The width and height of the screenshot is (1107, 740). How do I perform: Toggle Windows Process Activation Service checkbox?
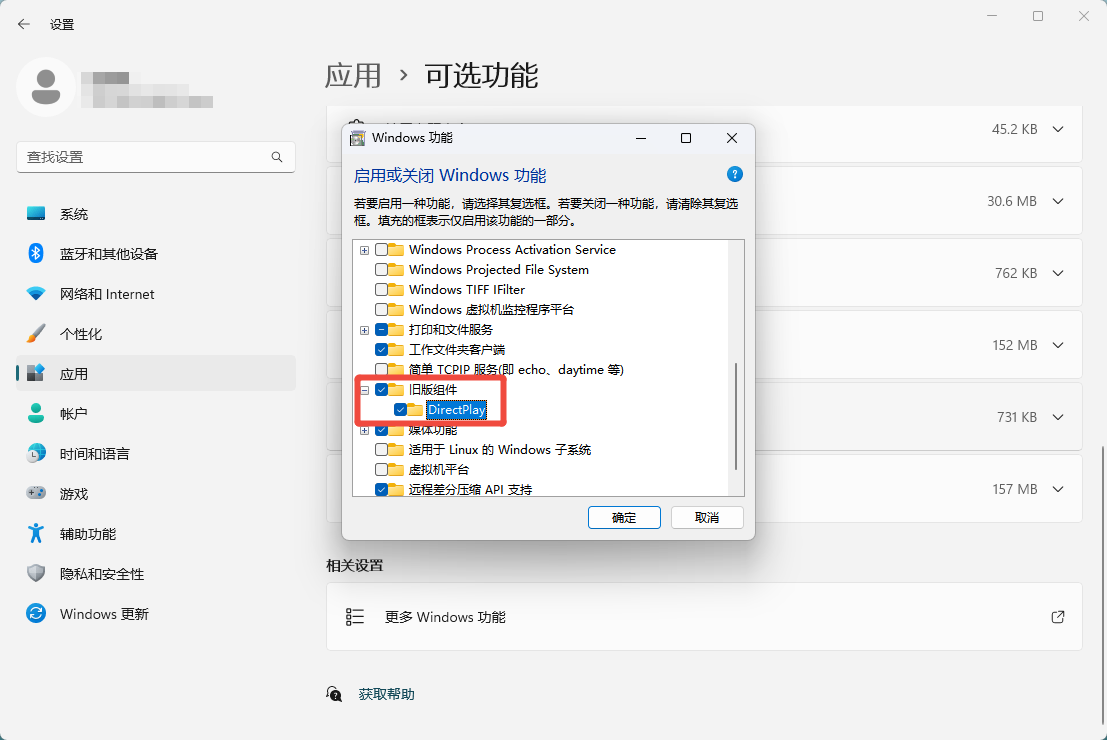381,249
